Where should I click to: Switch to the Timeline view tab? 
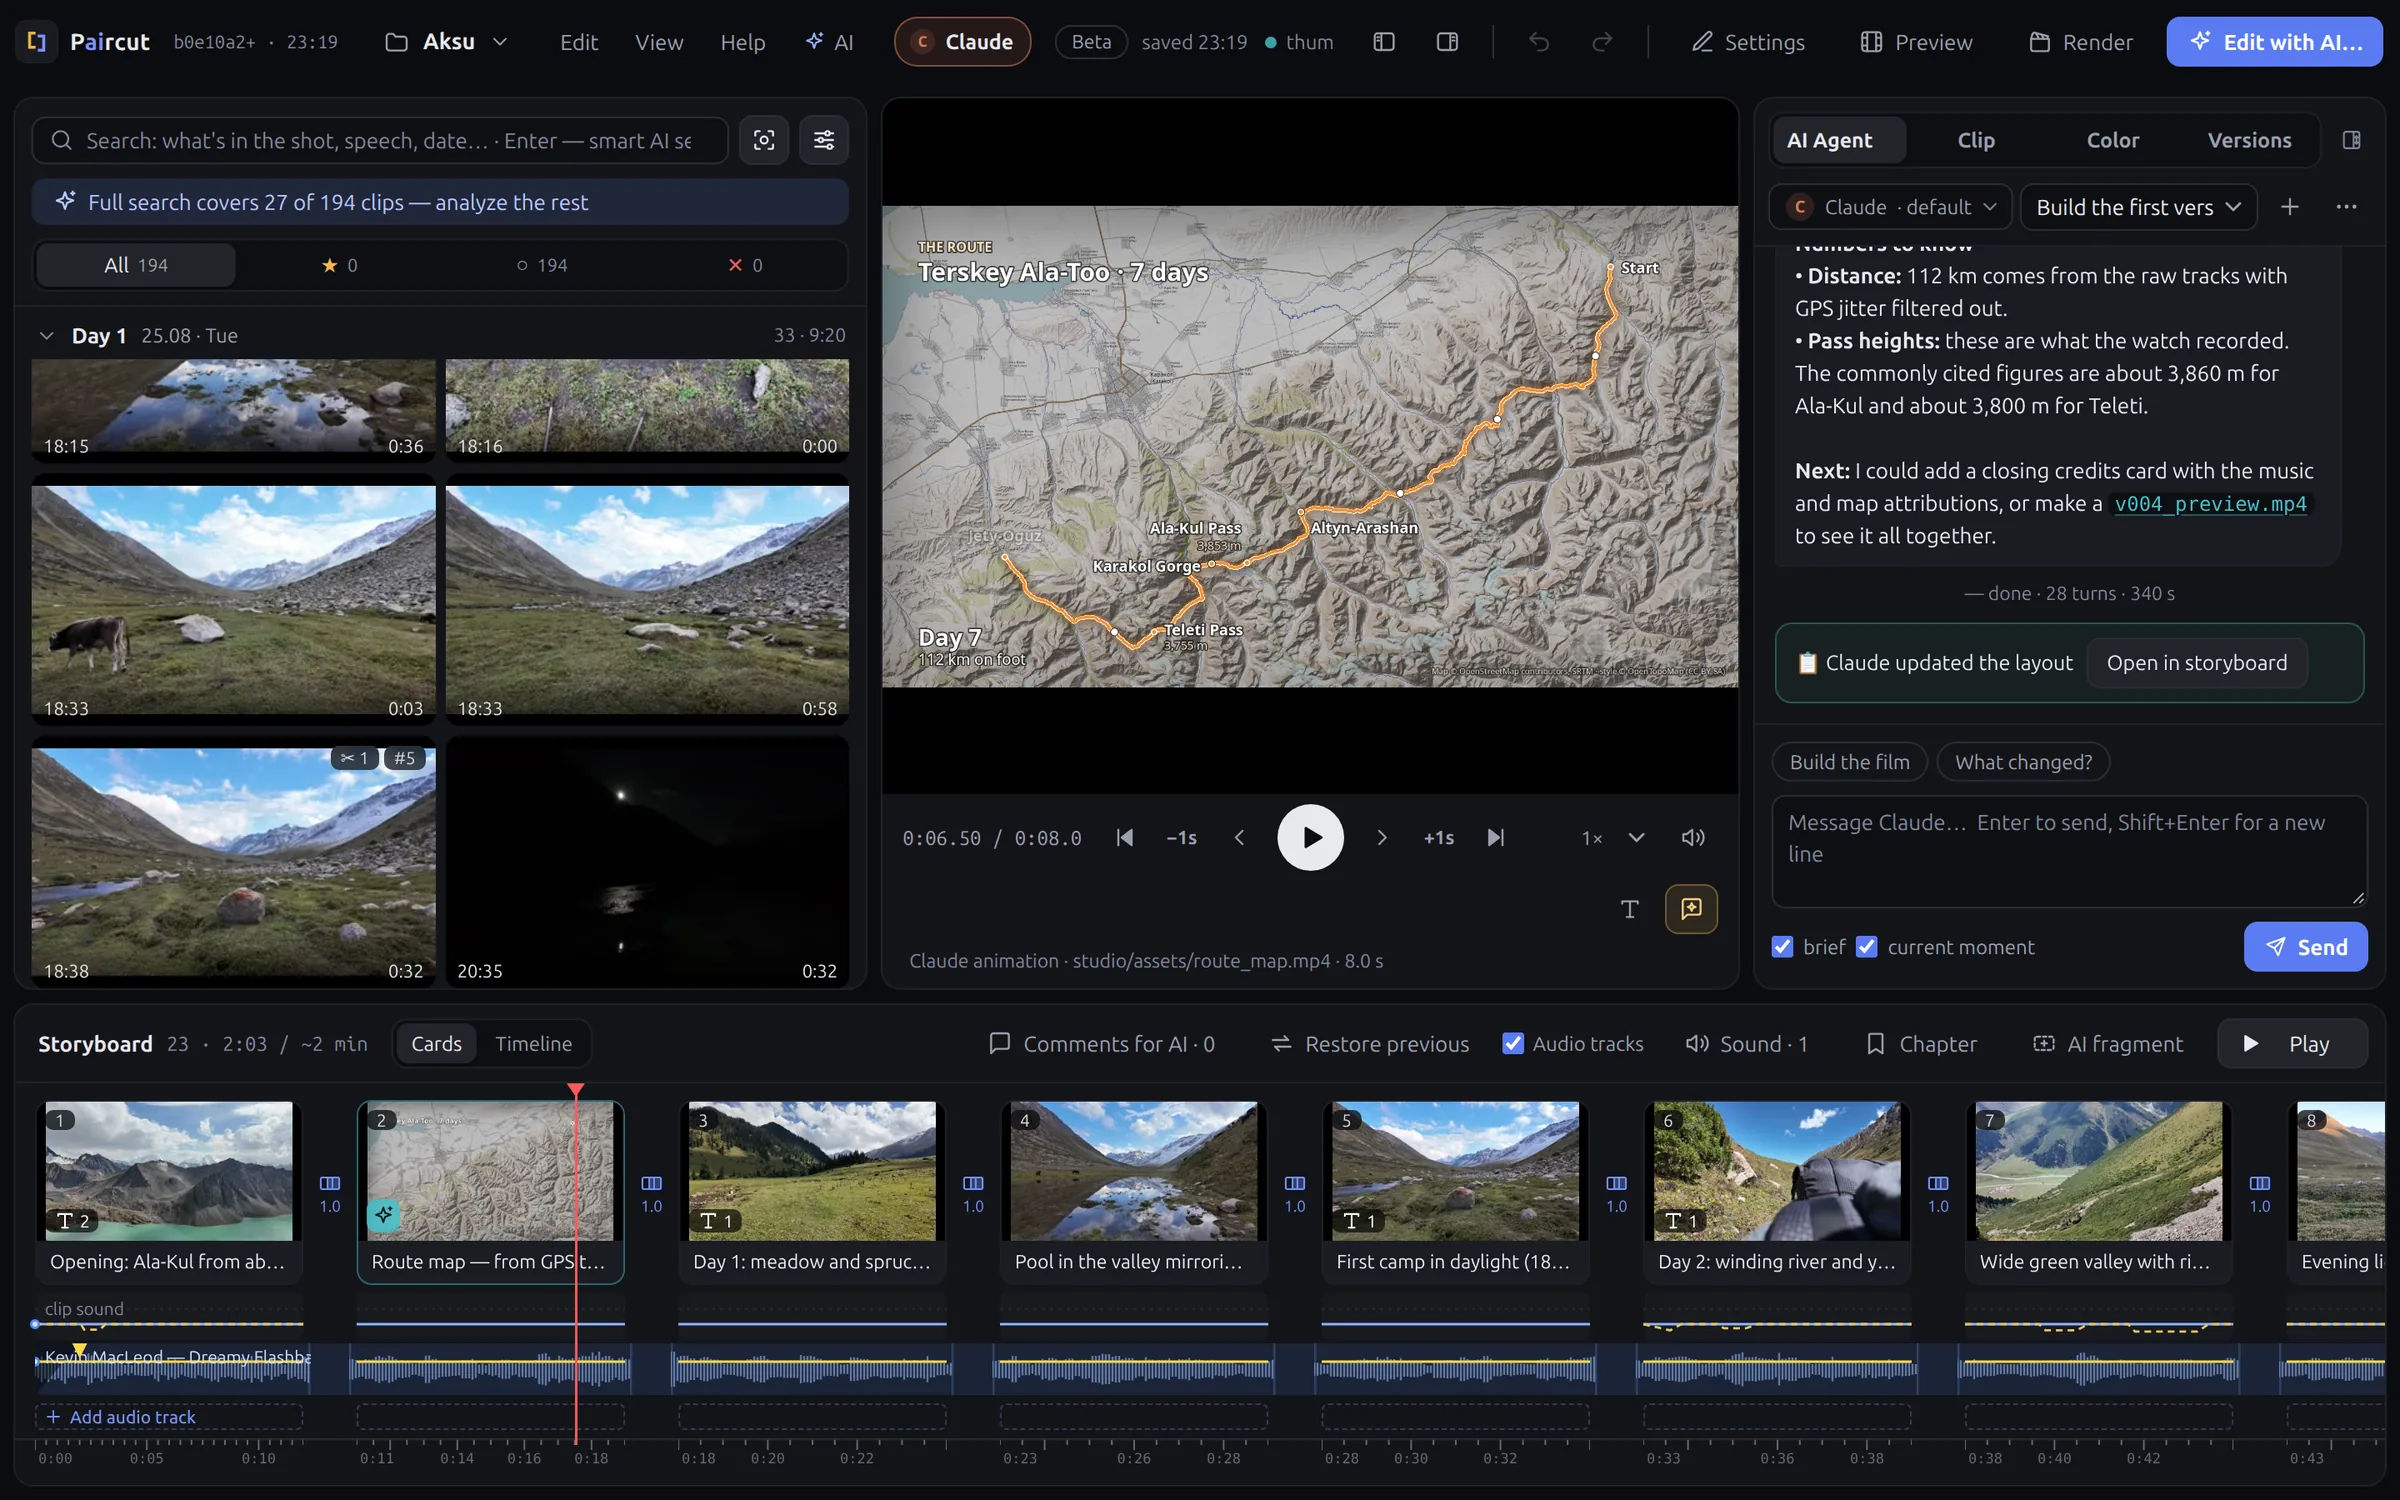click(534, 1044)
